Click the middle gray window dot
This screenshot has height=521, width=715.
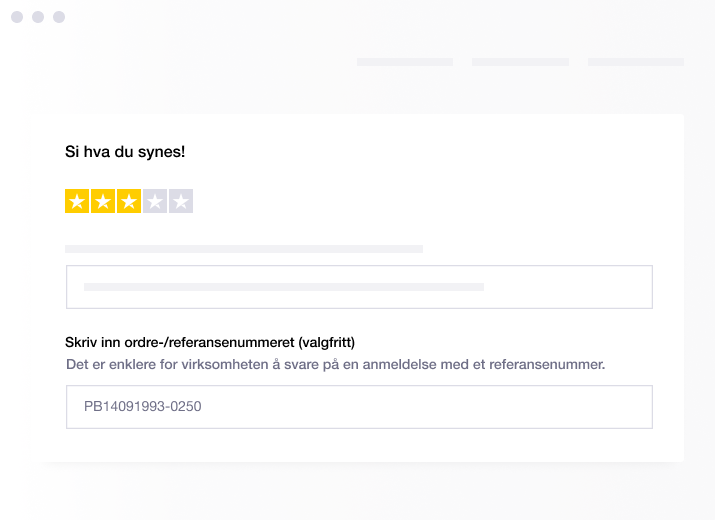tap(38, 17)
